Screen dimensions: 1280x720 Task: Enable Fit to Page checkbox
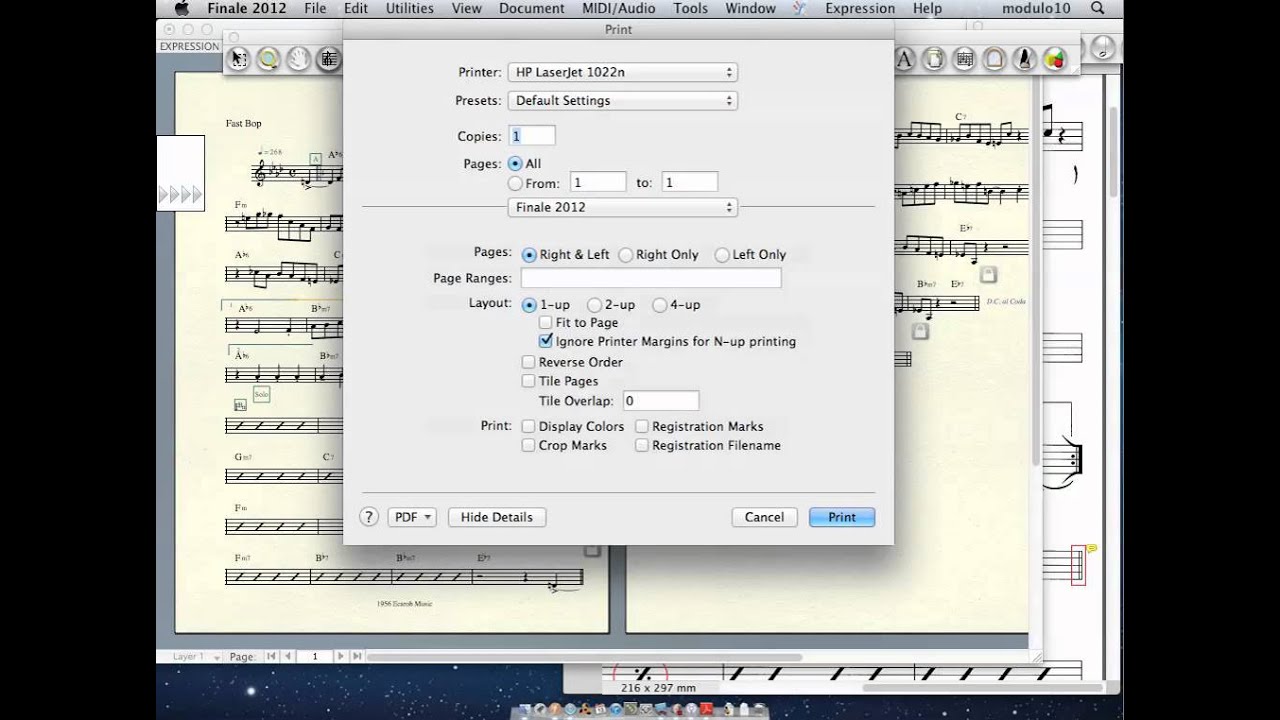pos(545,323)
